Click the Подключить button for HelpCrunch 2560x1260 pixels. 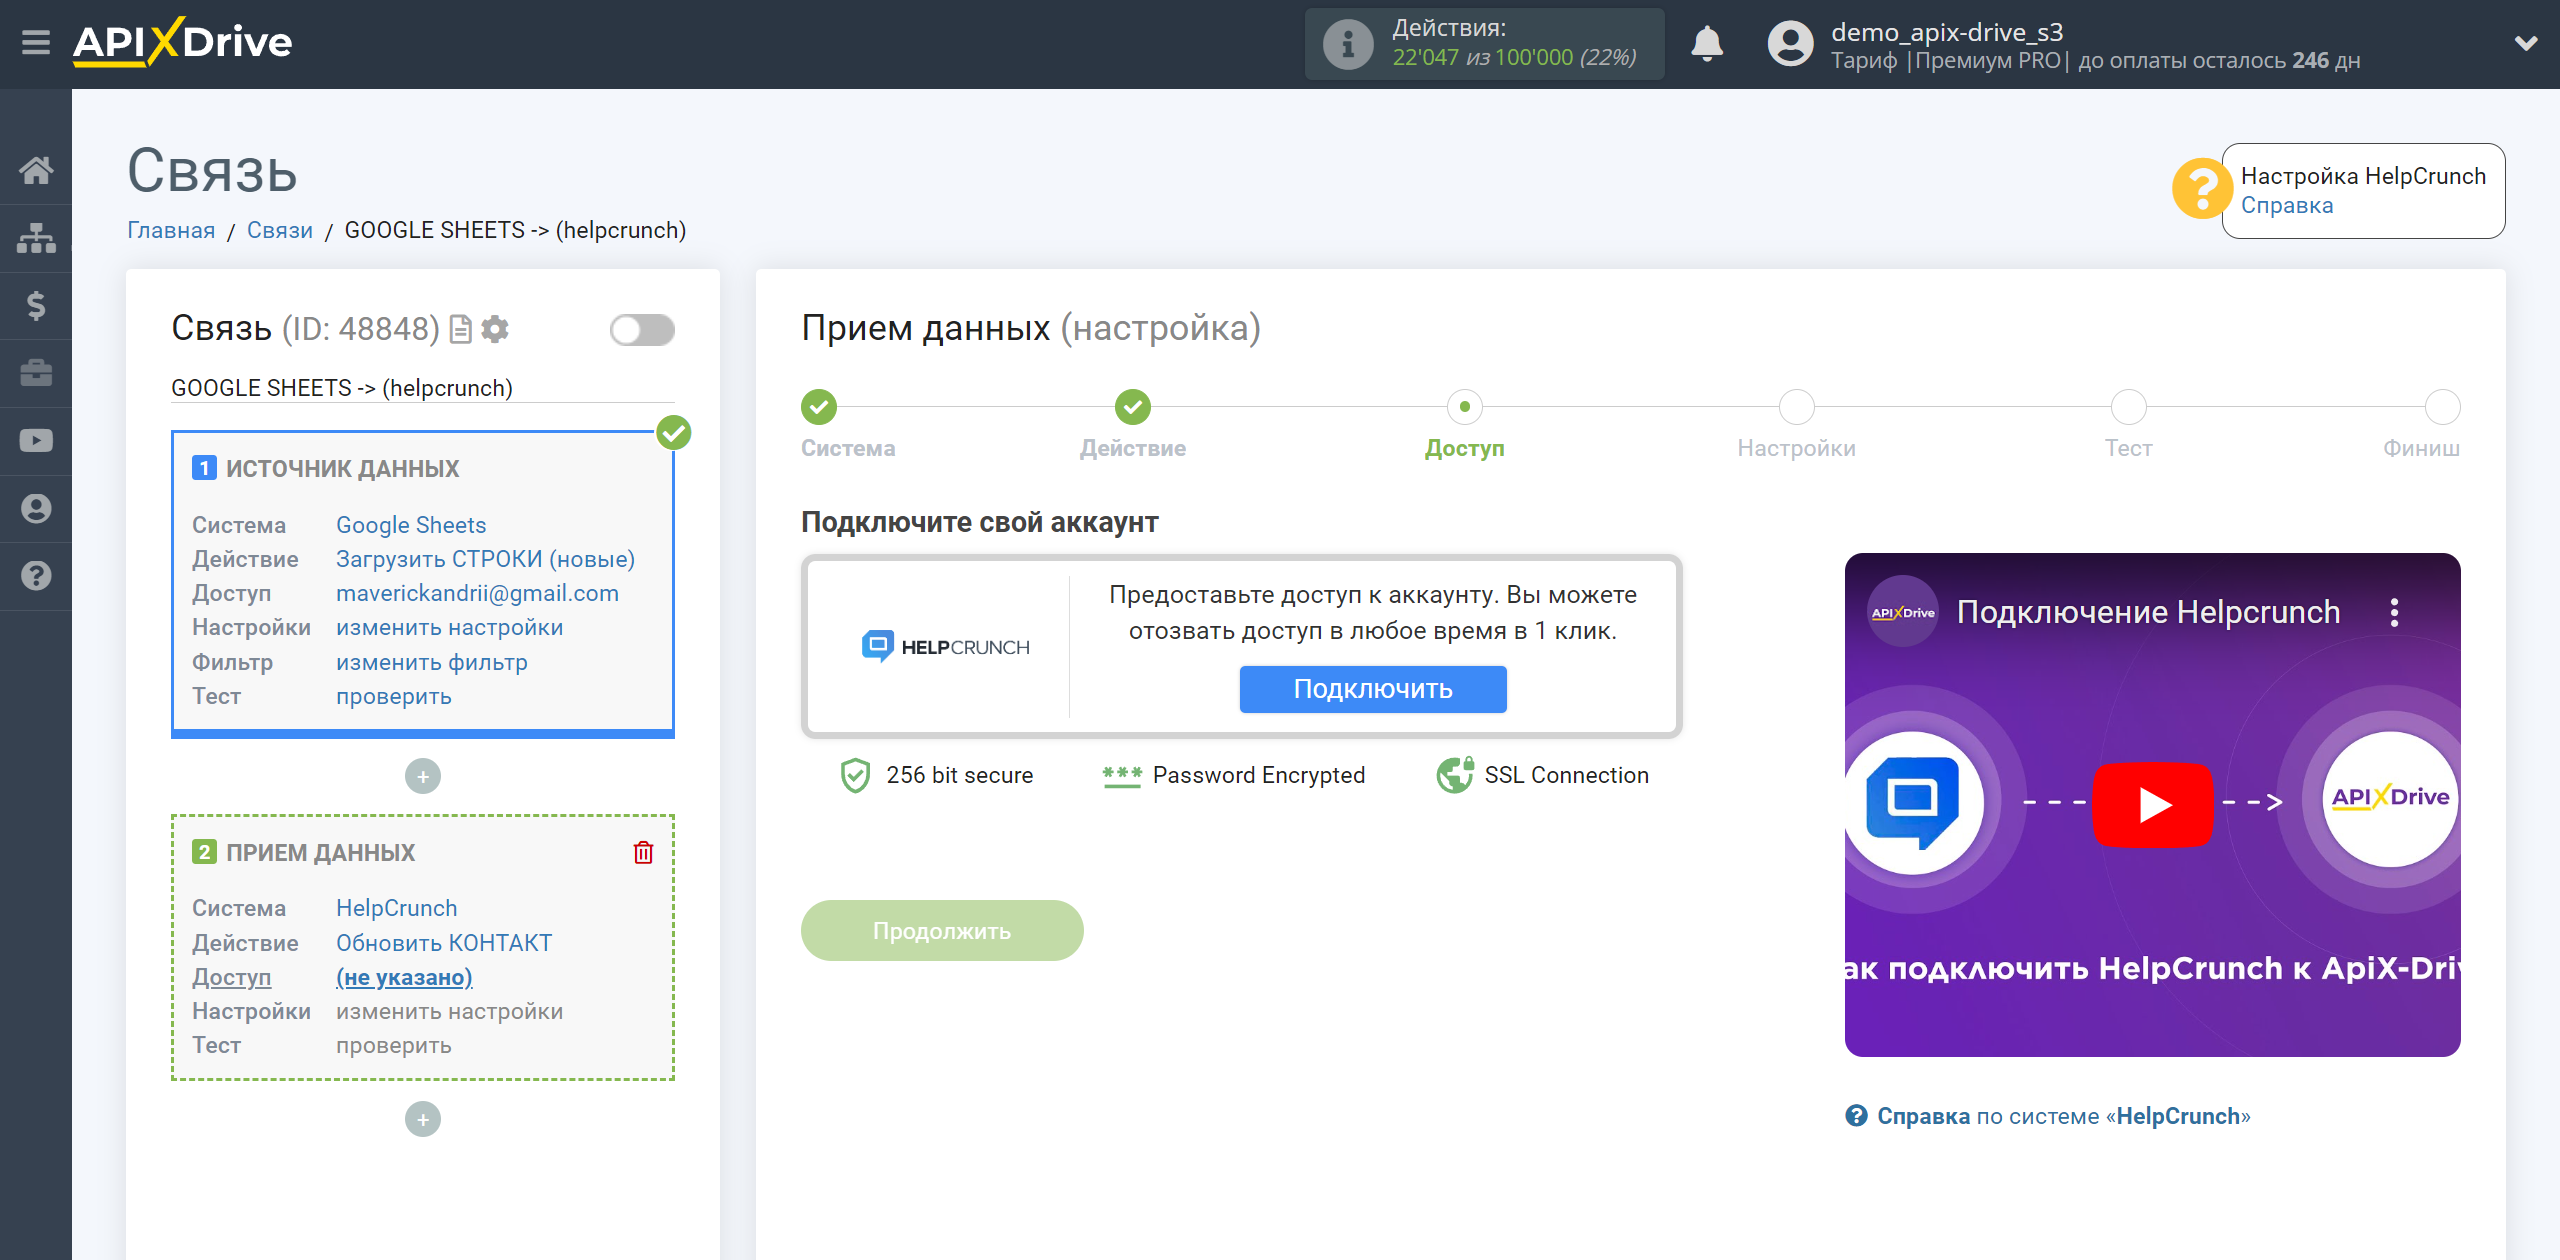(1371, 689)
